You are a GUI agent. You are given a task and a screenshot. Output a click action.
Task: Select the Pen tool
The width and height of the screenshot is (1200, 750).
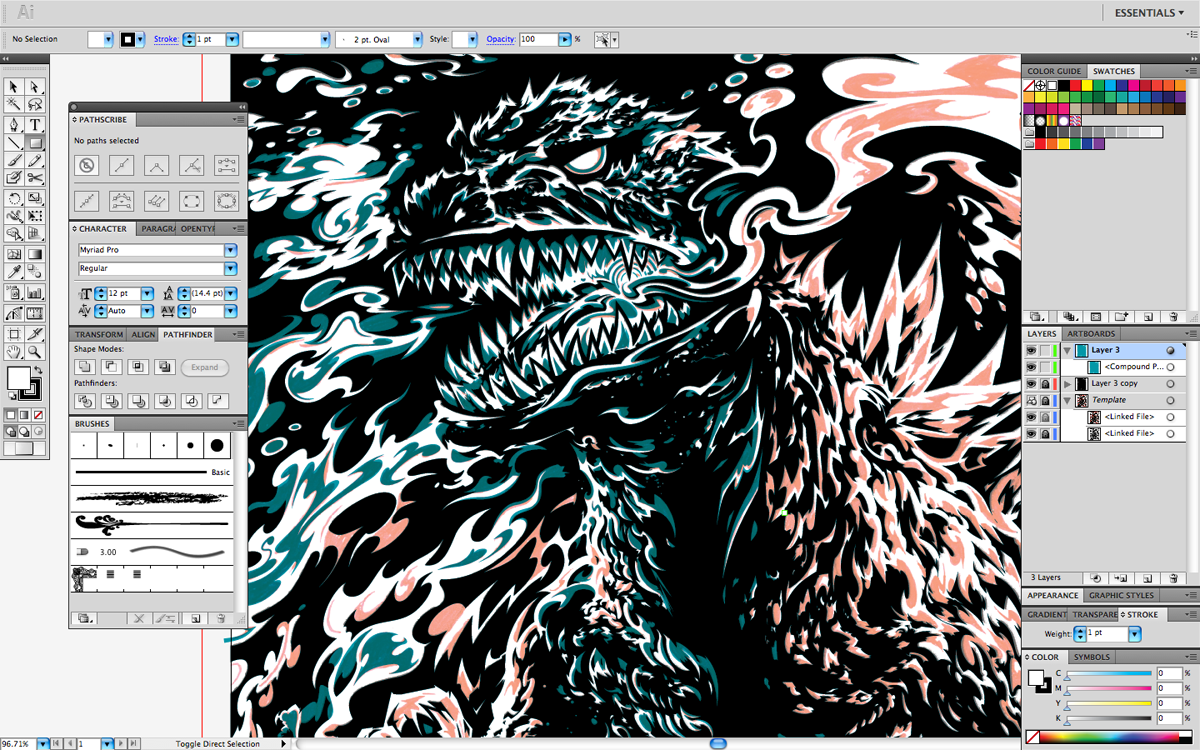pos(13,124)
